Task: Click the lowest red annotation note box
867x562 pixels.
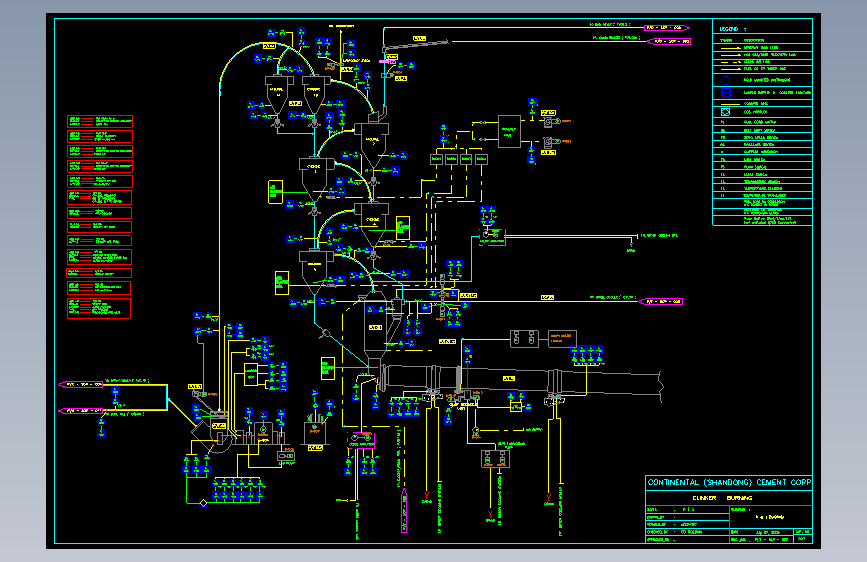Action: [100, 308]
